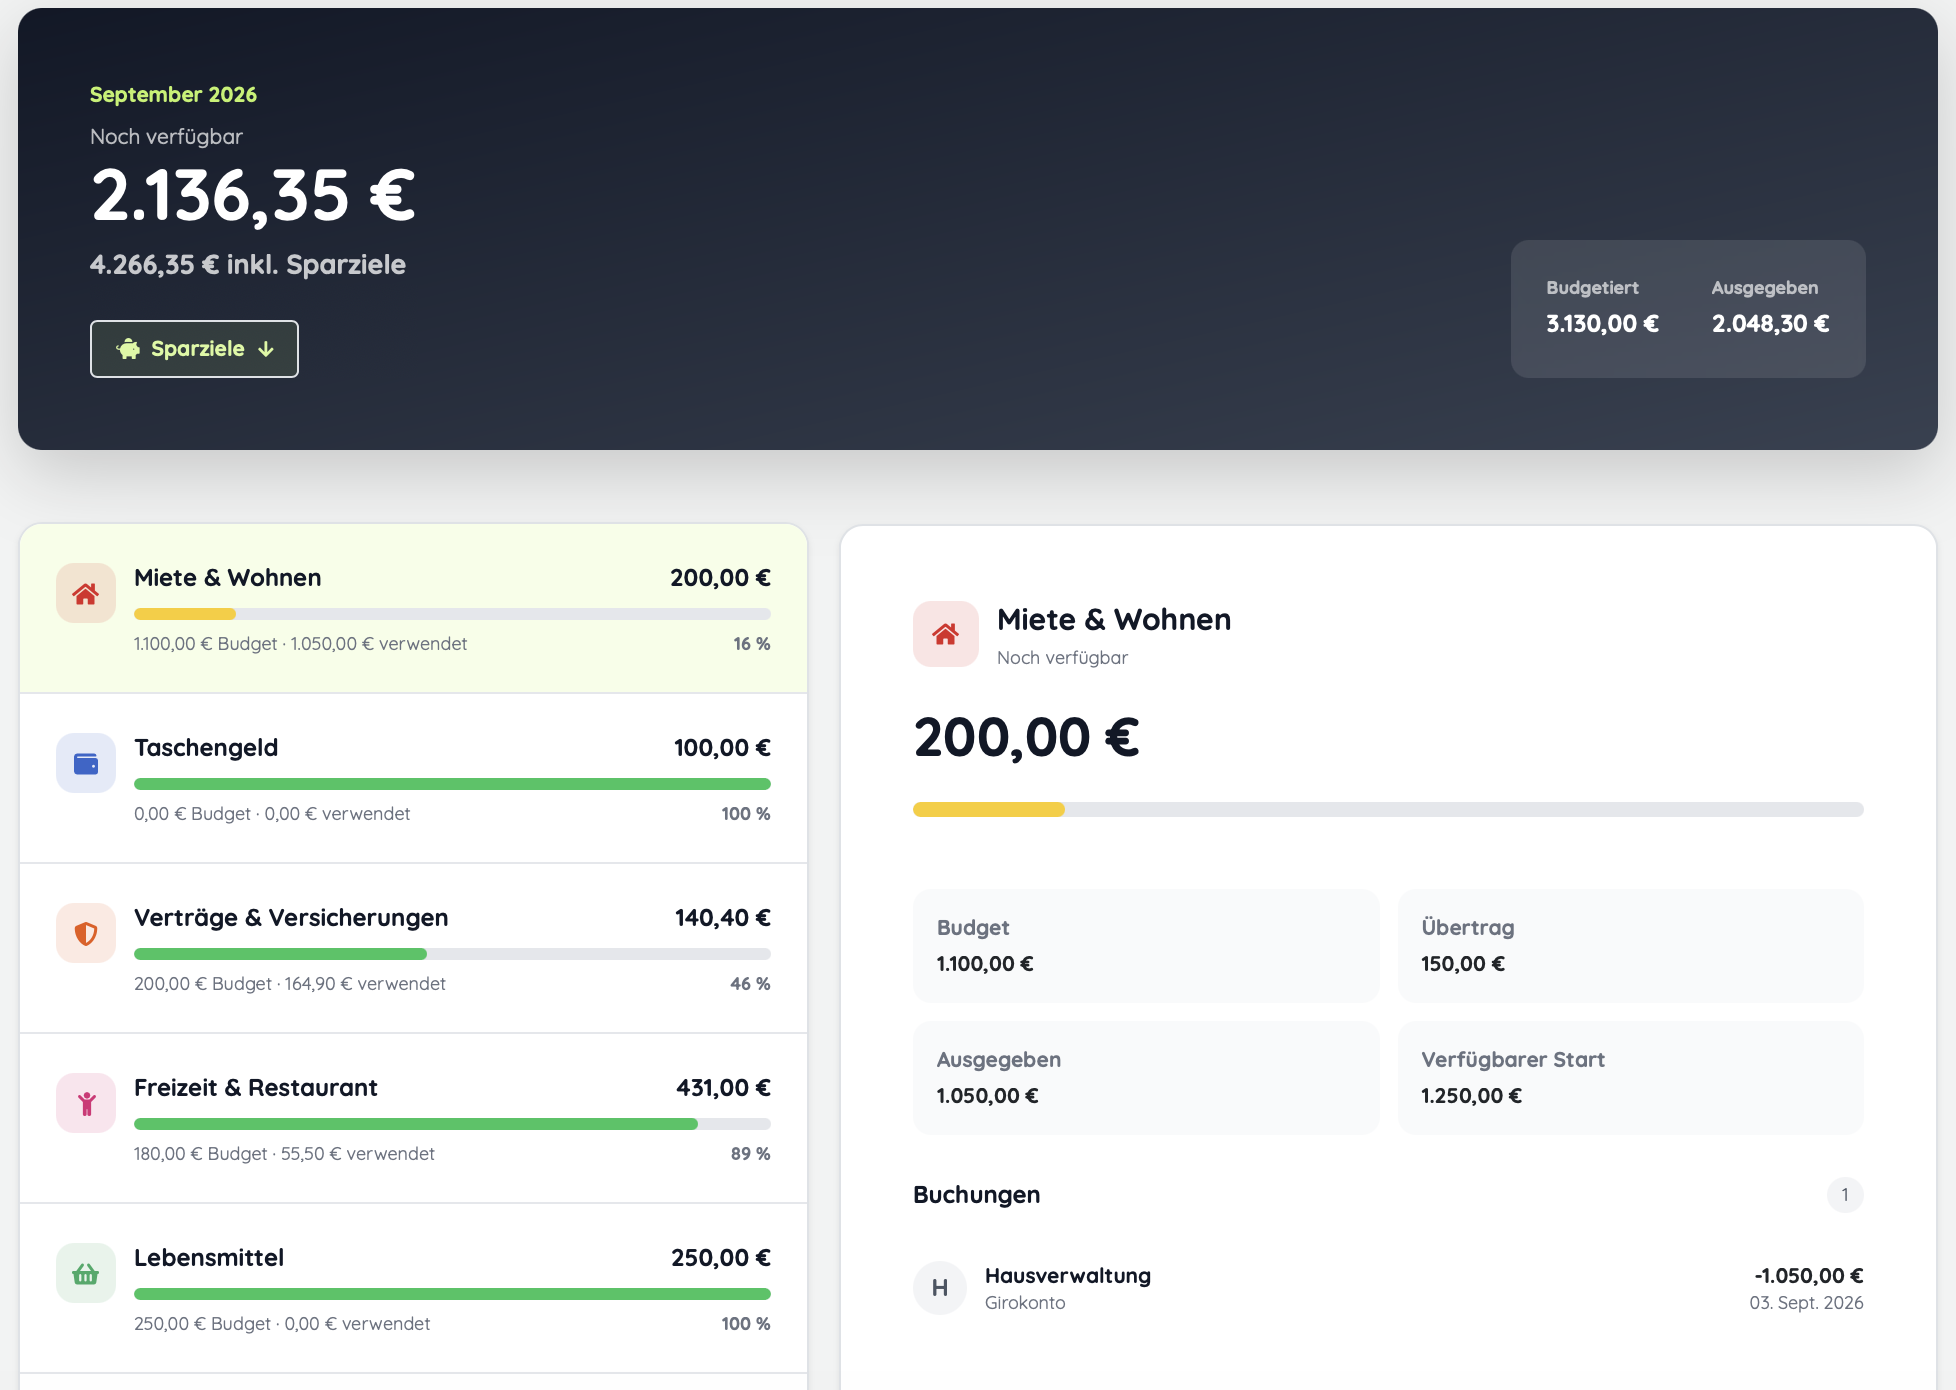This screenshot has width=1956, height=1390.
Task: Click the Budgetiert 3.130,00 € value
Action: [1602, 324]
